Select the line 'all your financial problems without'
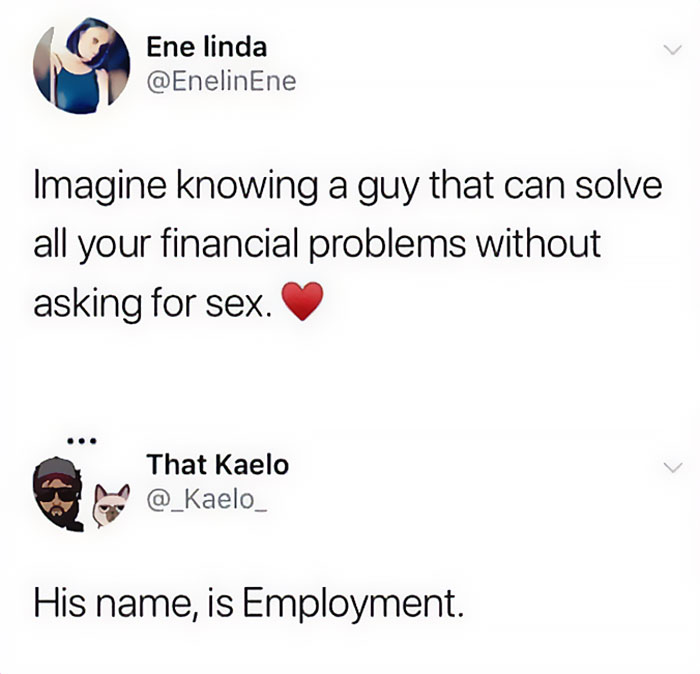 [x=317, y=245]
